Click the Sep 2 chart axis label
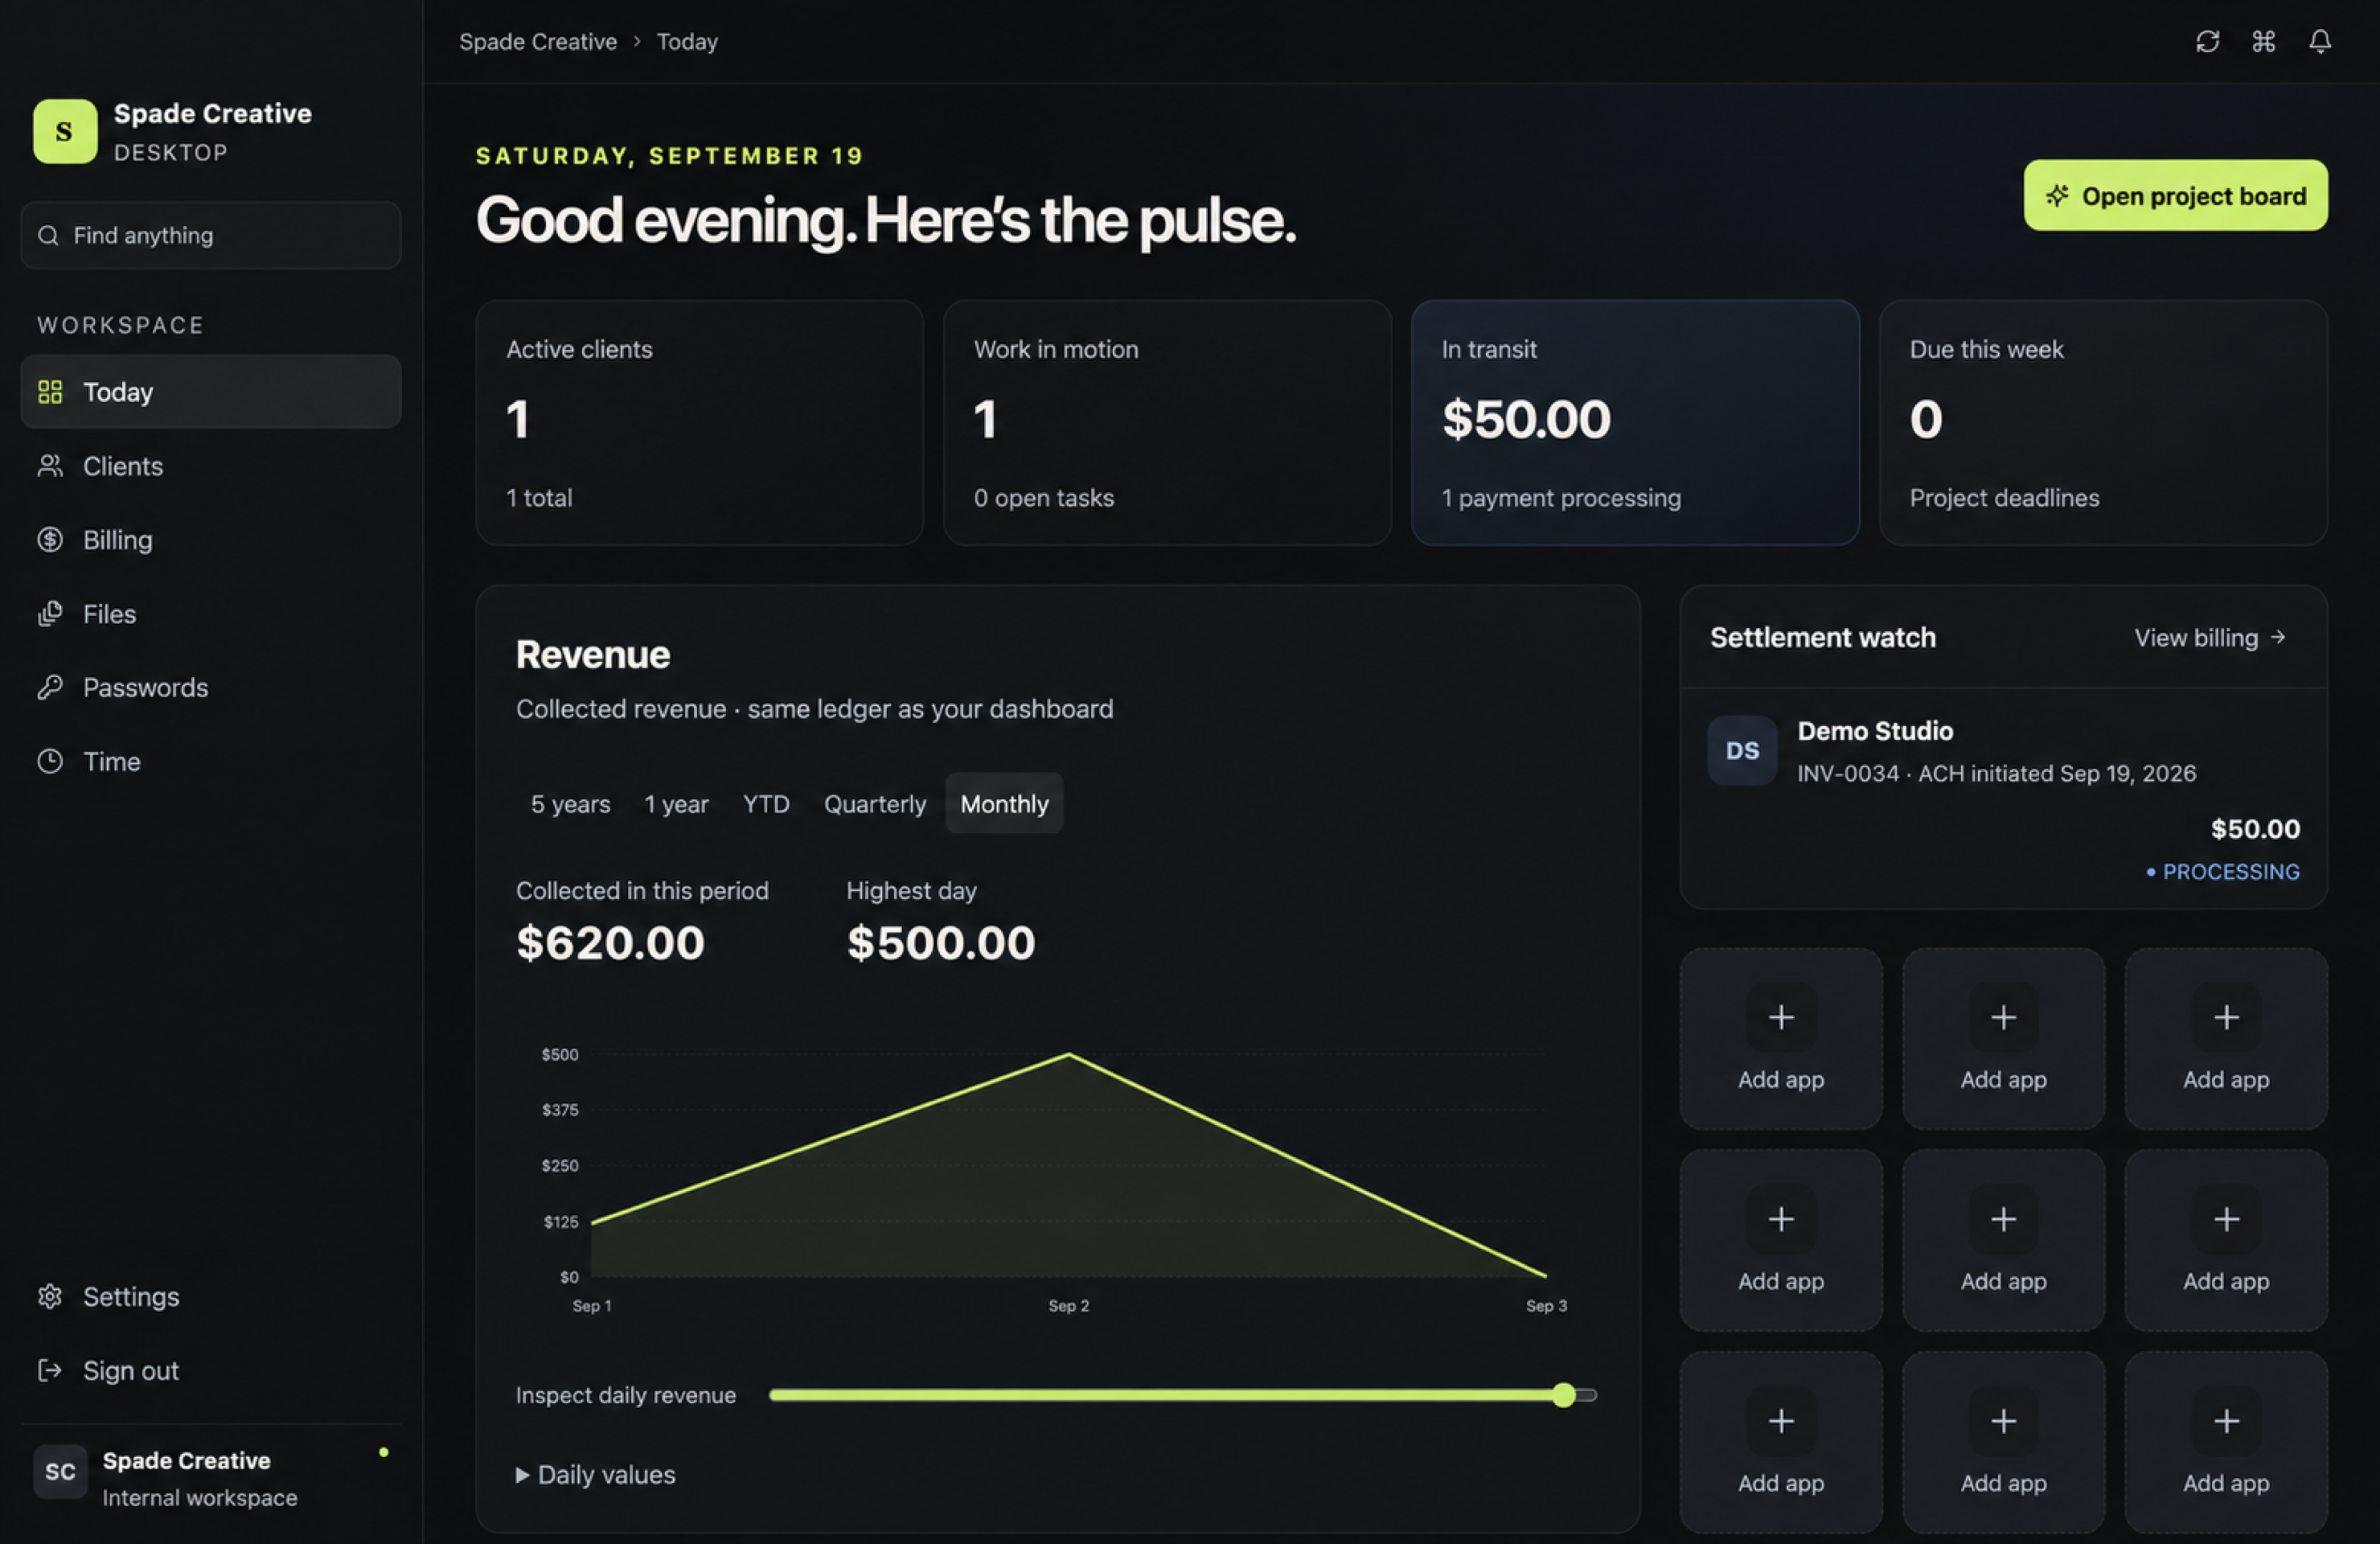2380x1544 pixels. point(1068,1305)
